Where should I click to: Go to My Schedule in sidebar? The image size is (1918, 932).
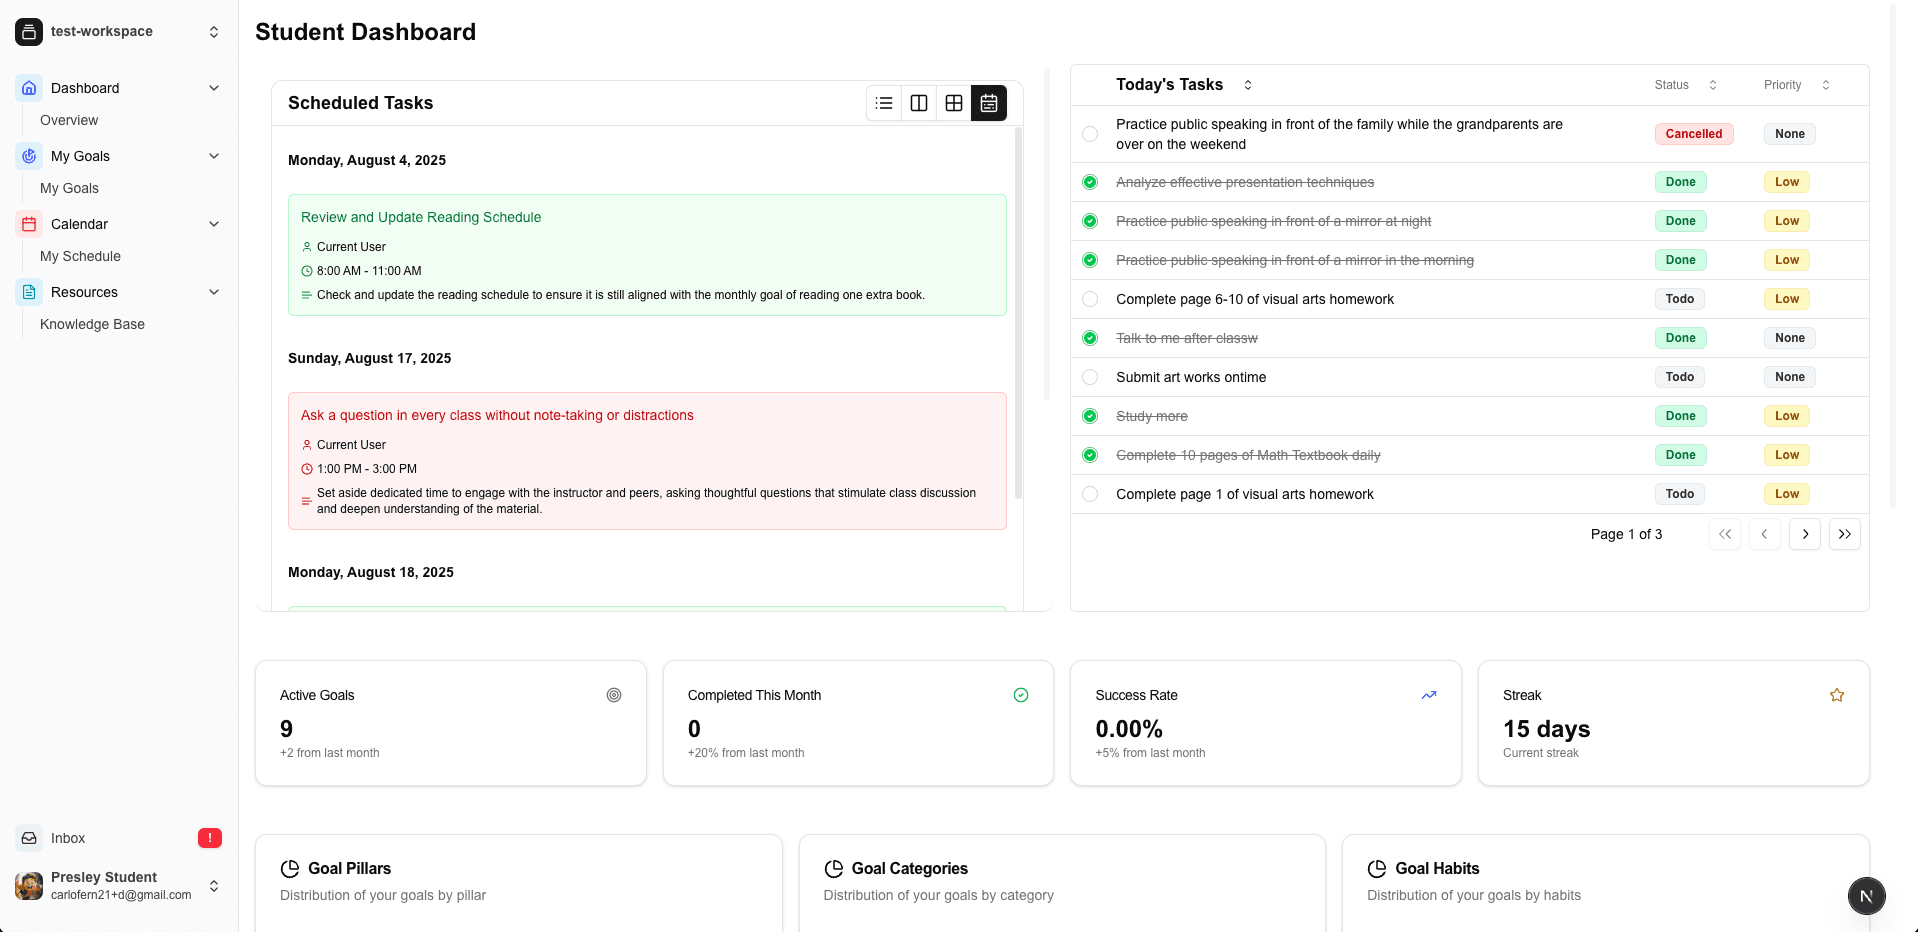pyautogui.click(x=80, y=256)
